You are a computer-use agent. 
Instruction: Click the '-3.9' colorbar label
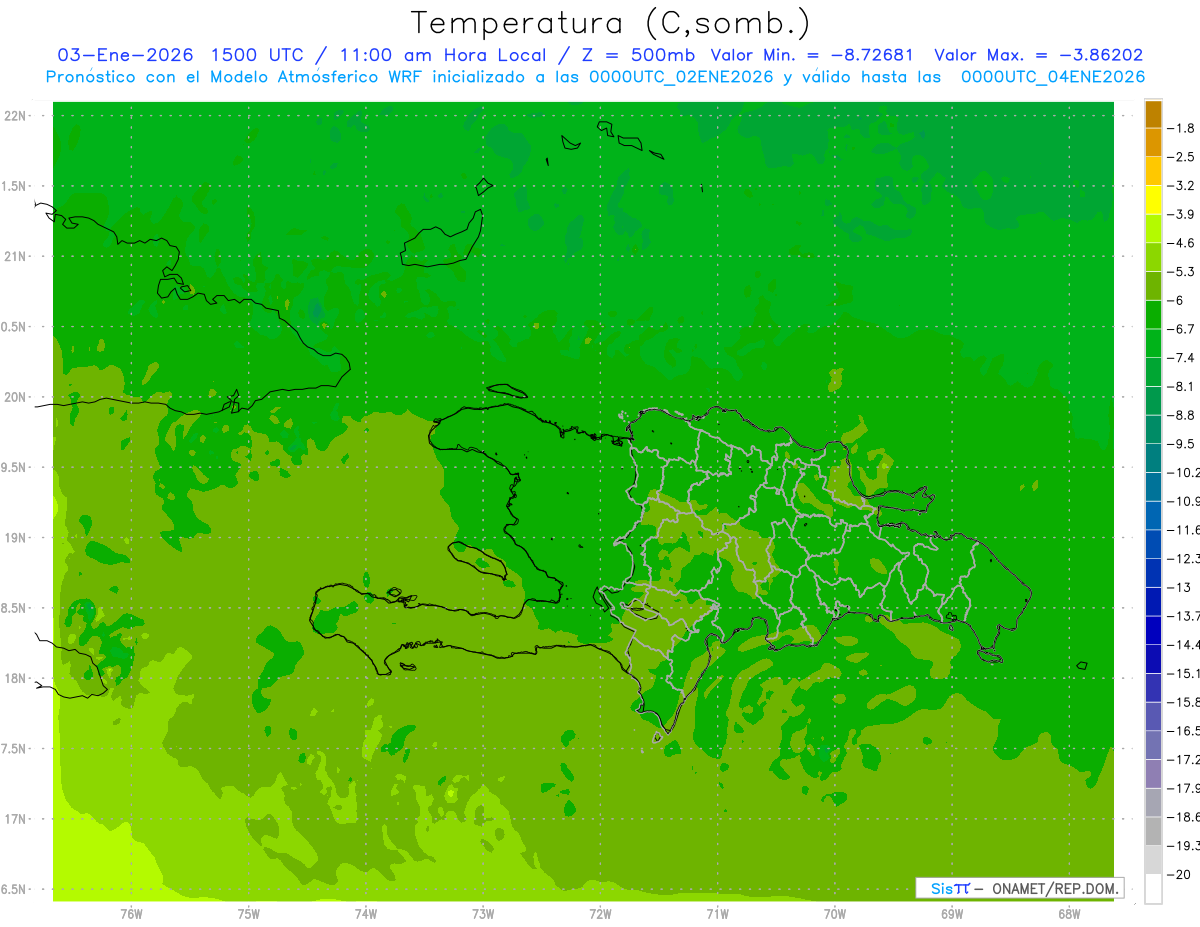click(x=1182, y=214)
